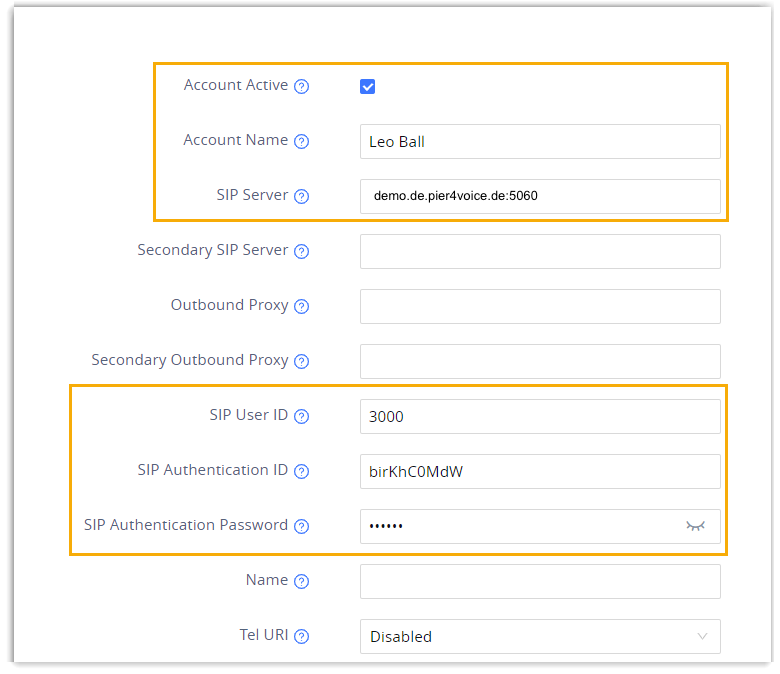Focus the Secondary SIP Server input
Viewport: 780px width, 674px height.
pos(540,251)
